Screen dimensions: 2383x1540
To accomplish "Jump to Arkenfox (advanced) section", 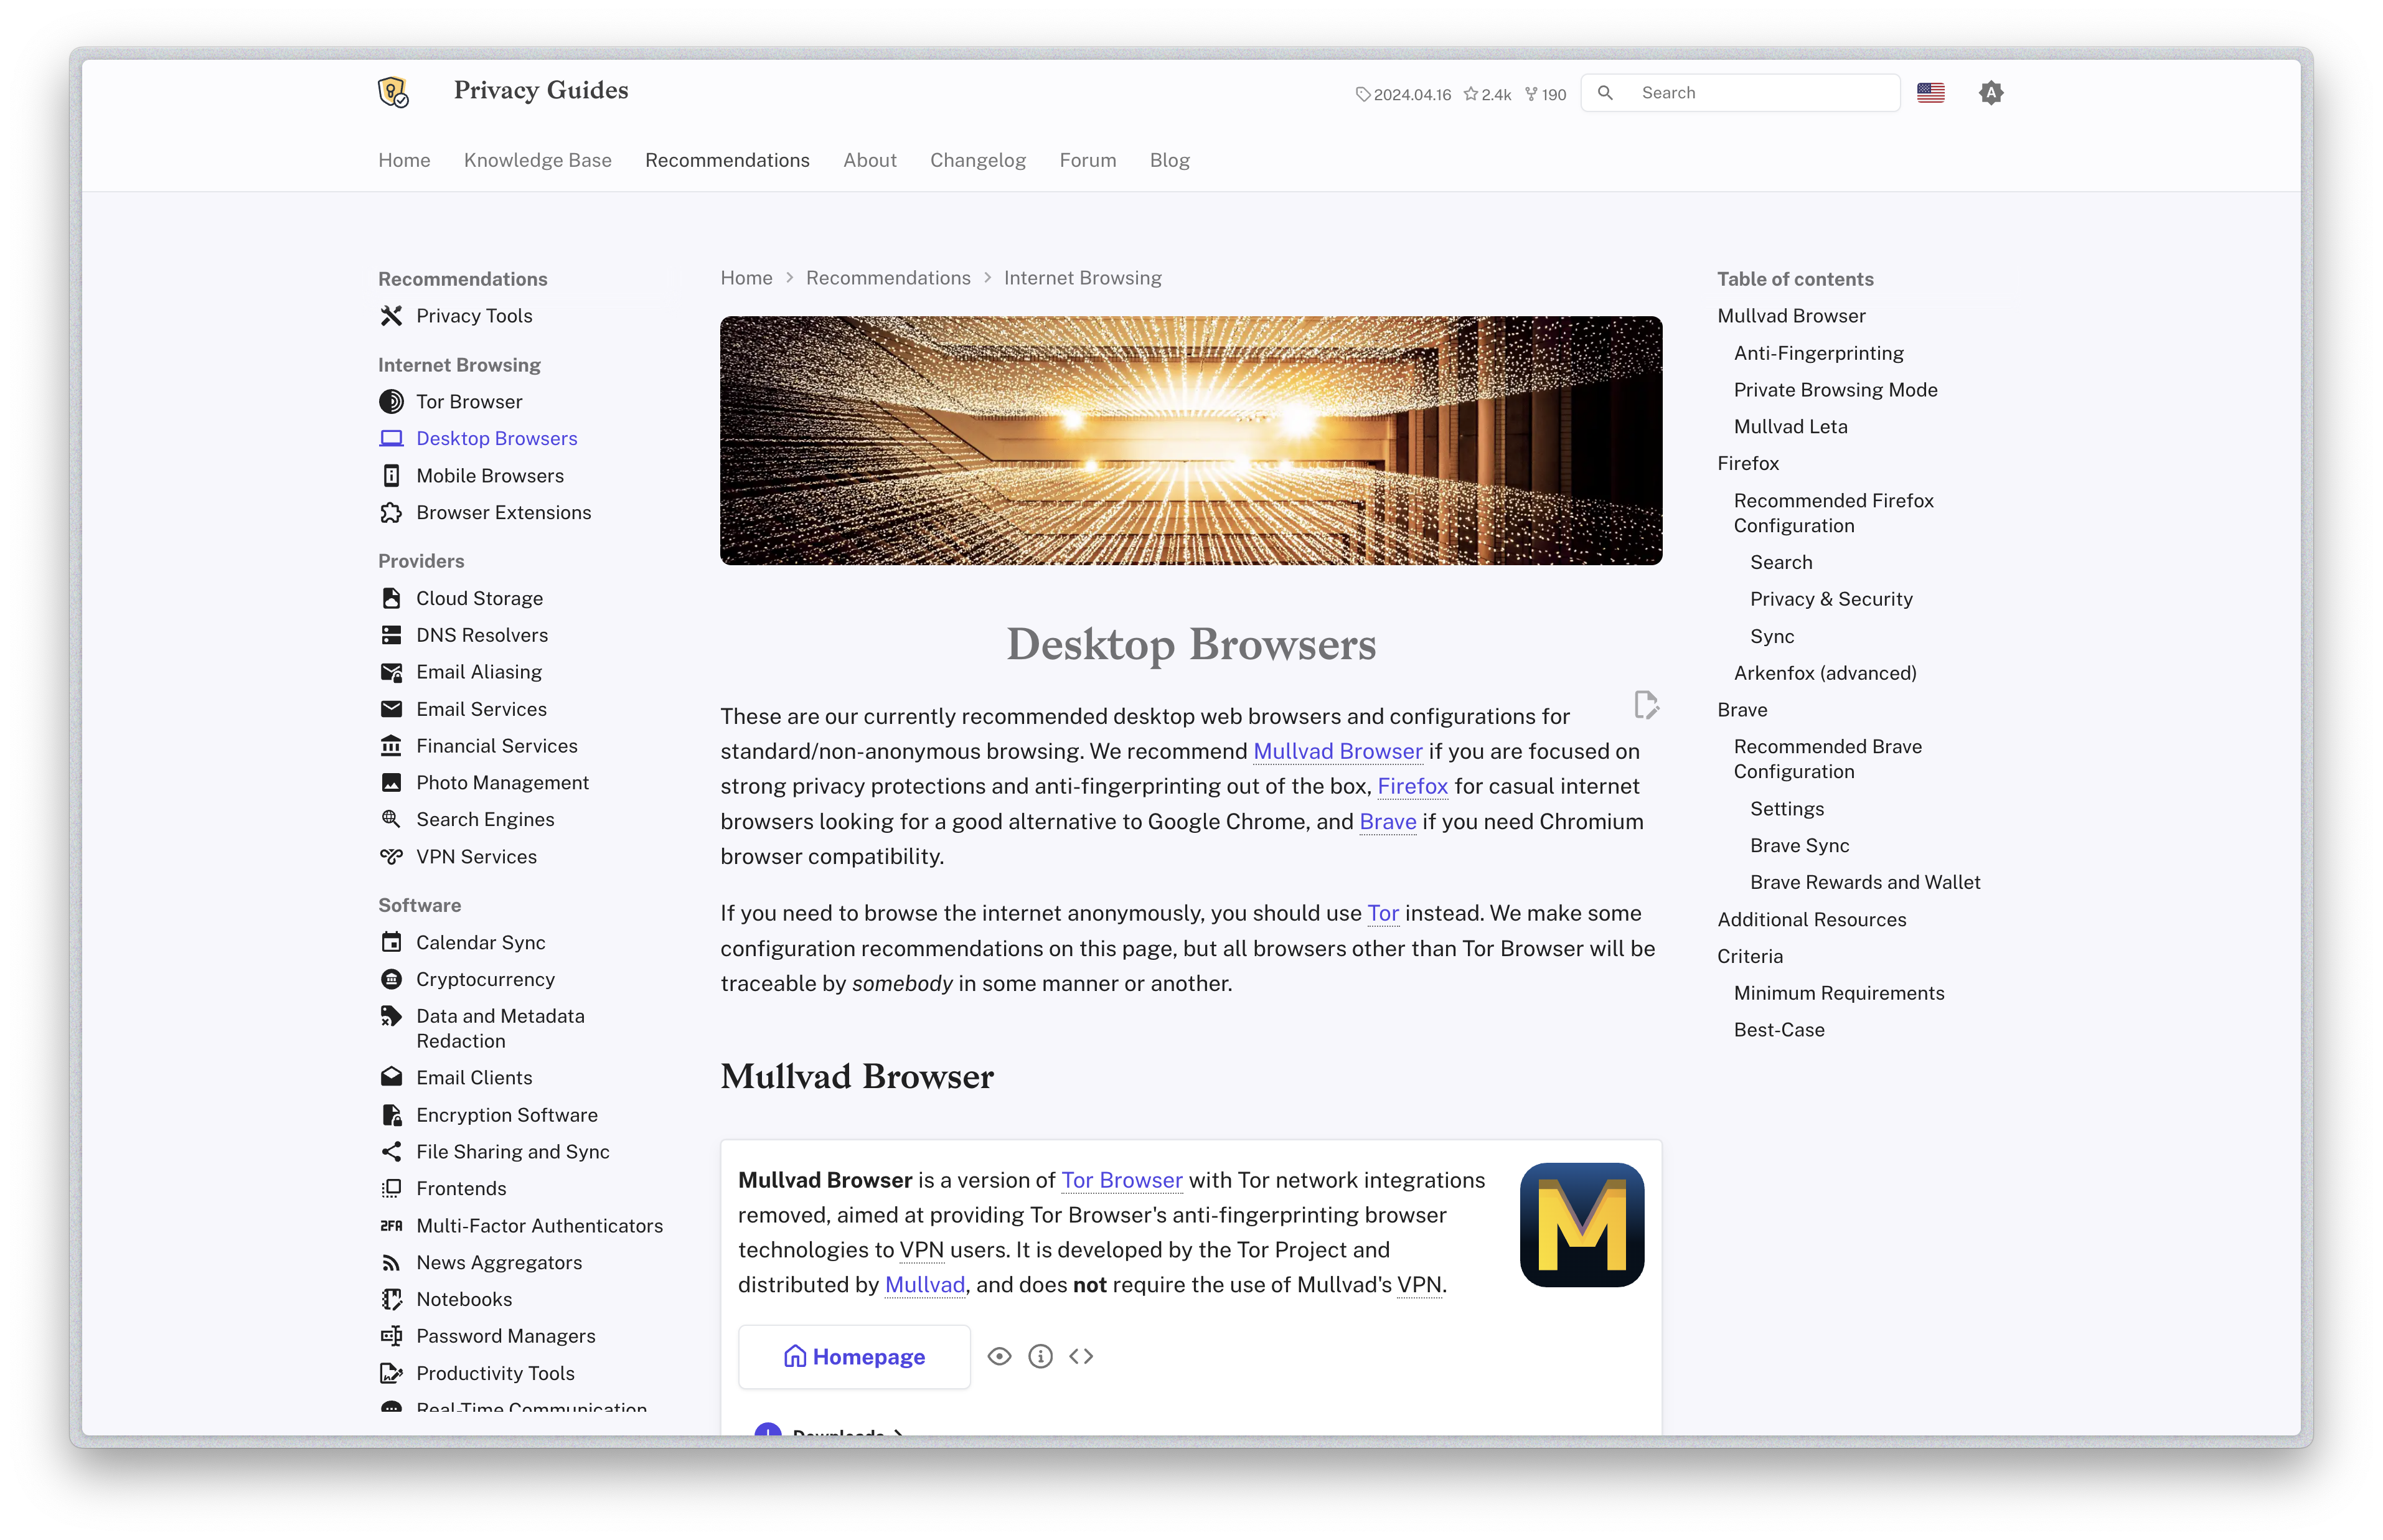I will 1825,673.
